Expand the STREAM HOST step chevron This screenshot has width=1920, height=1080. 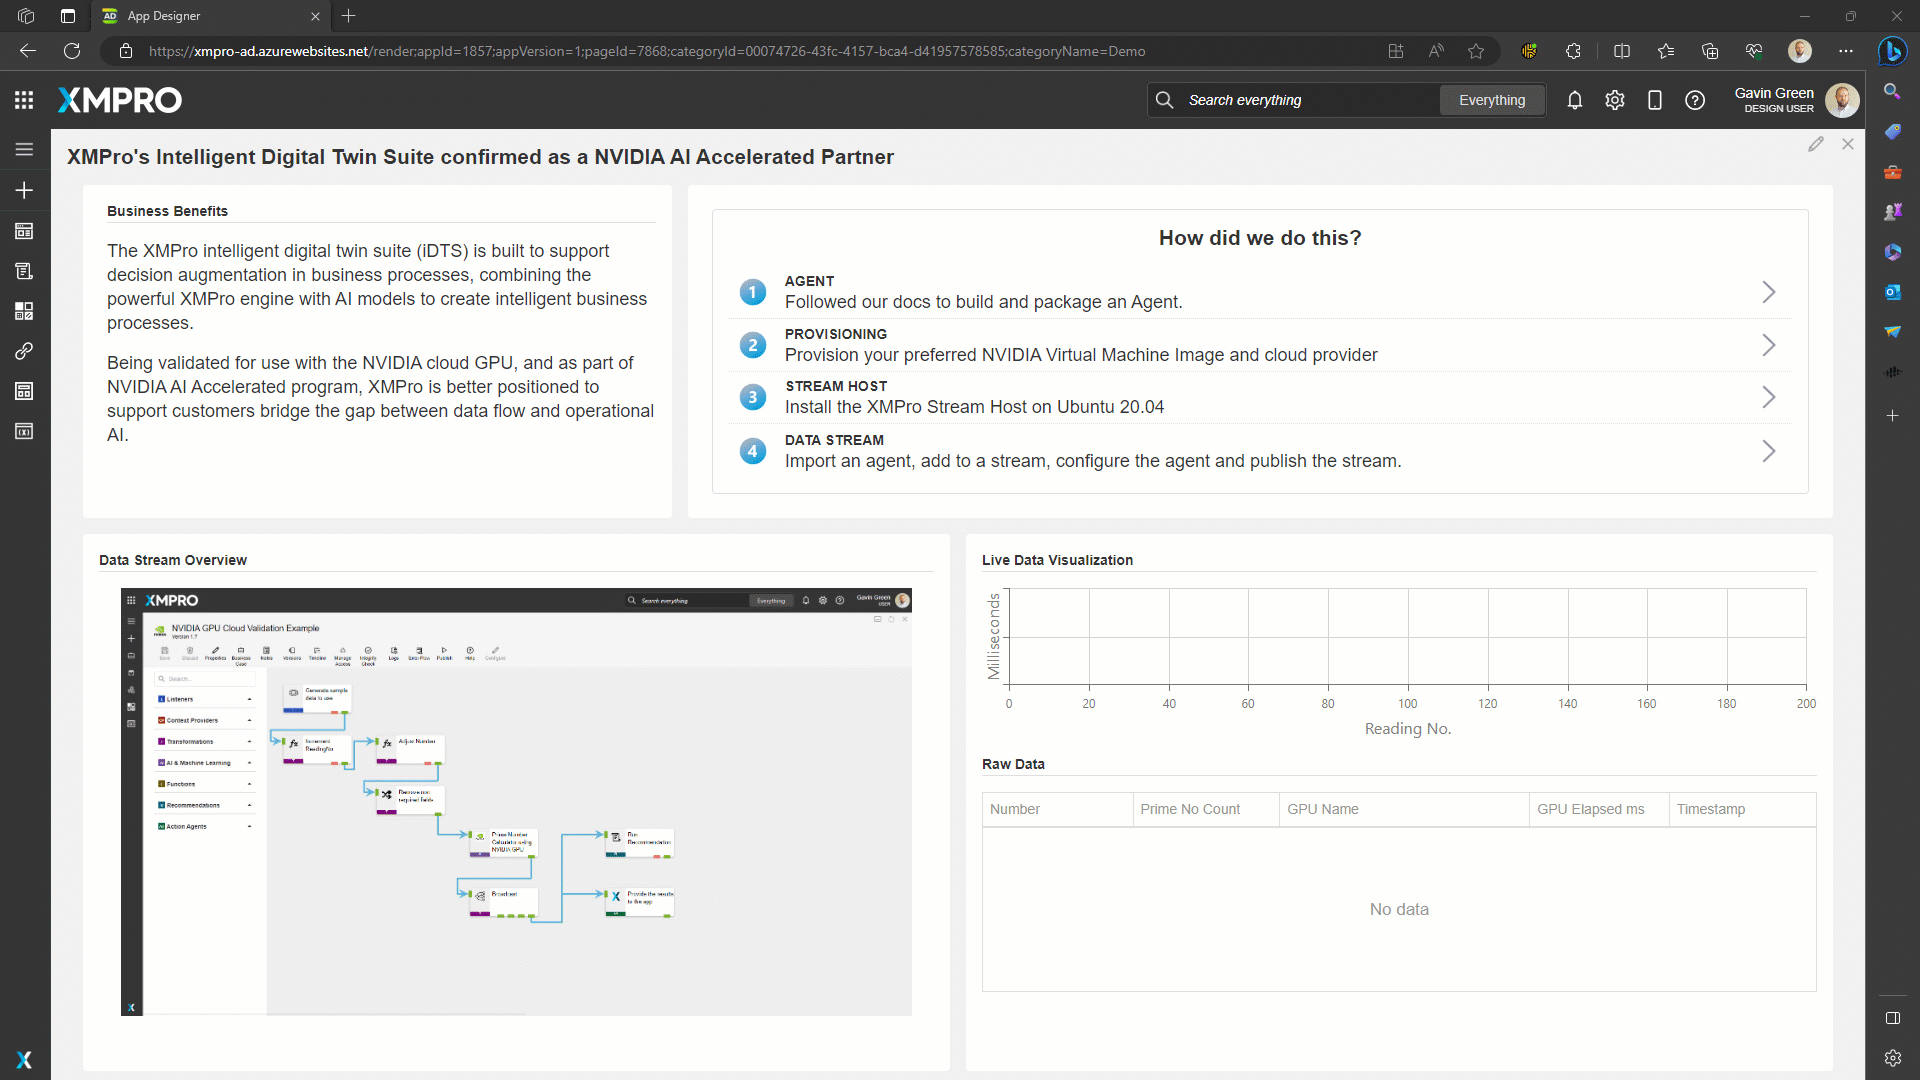pos(1768,397)
